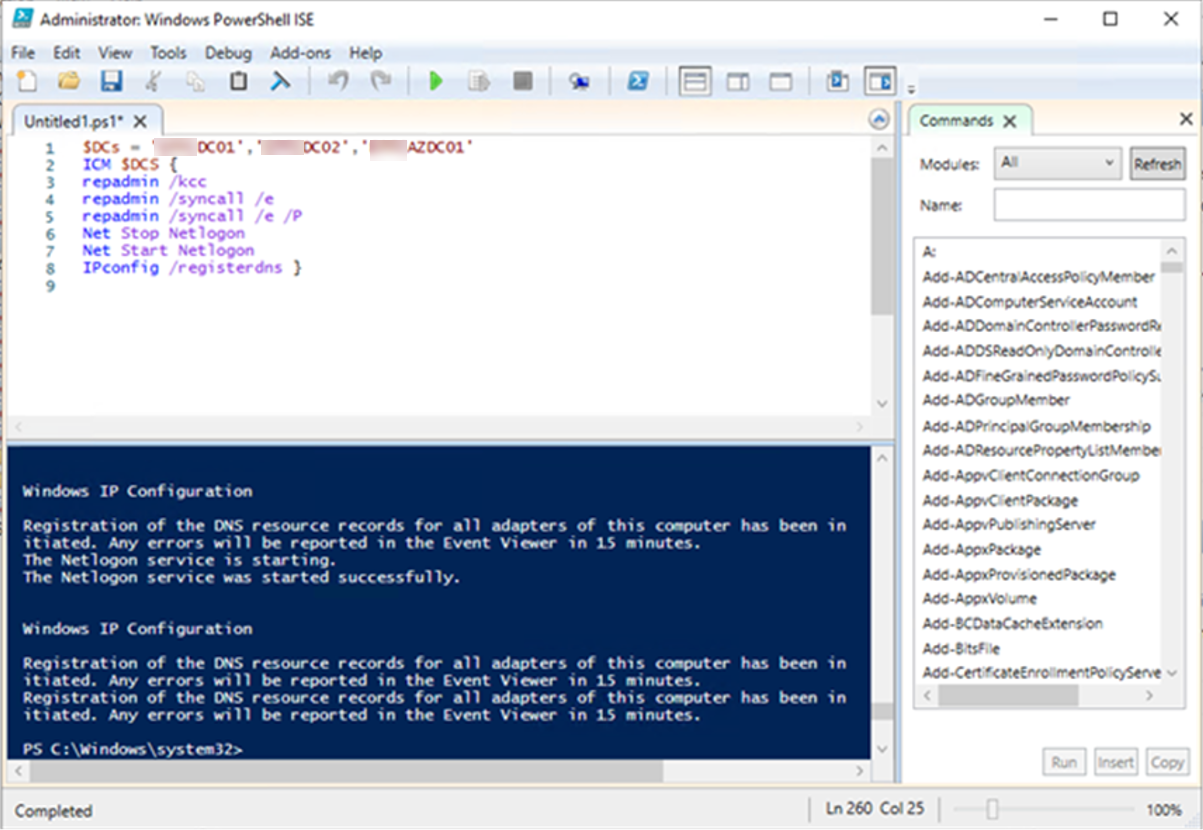Image resolution: width=1203 pixels, height=830 pixels.
Task: Select the Untitled1.ps1 script tab
Action: click(76, 121)
